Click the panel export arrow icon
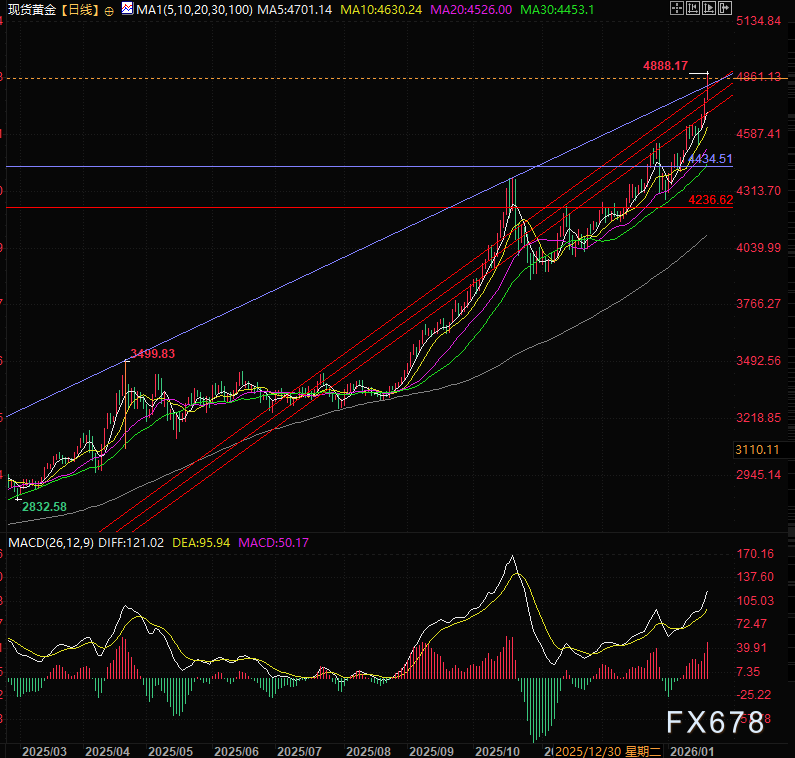Viewport: 795px width, 758px height. (x=725, y=8)
